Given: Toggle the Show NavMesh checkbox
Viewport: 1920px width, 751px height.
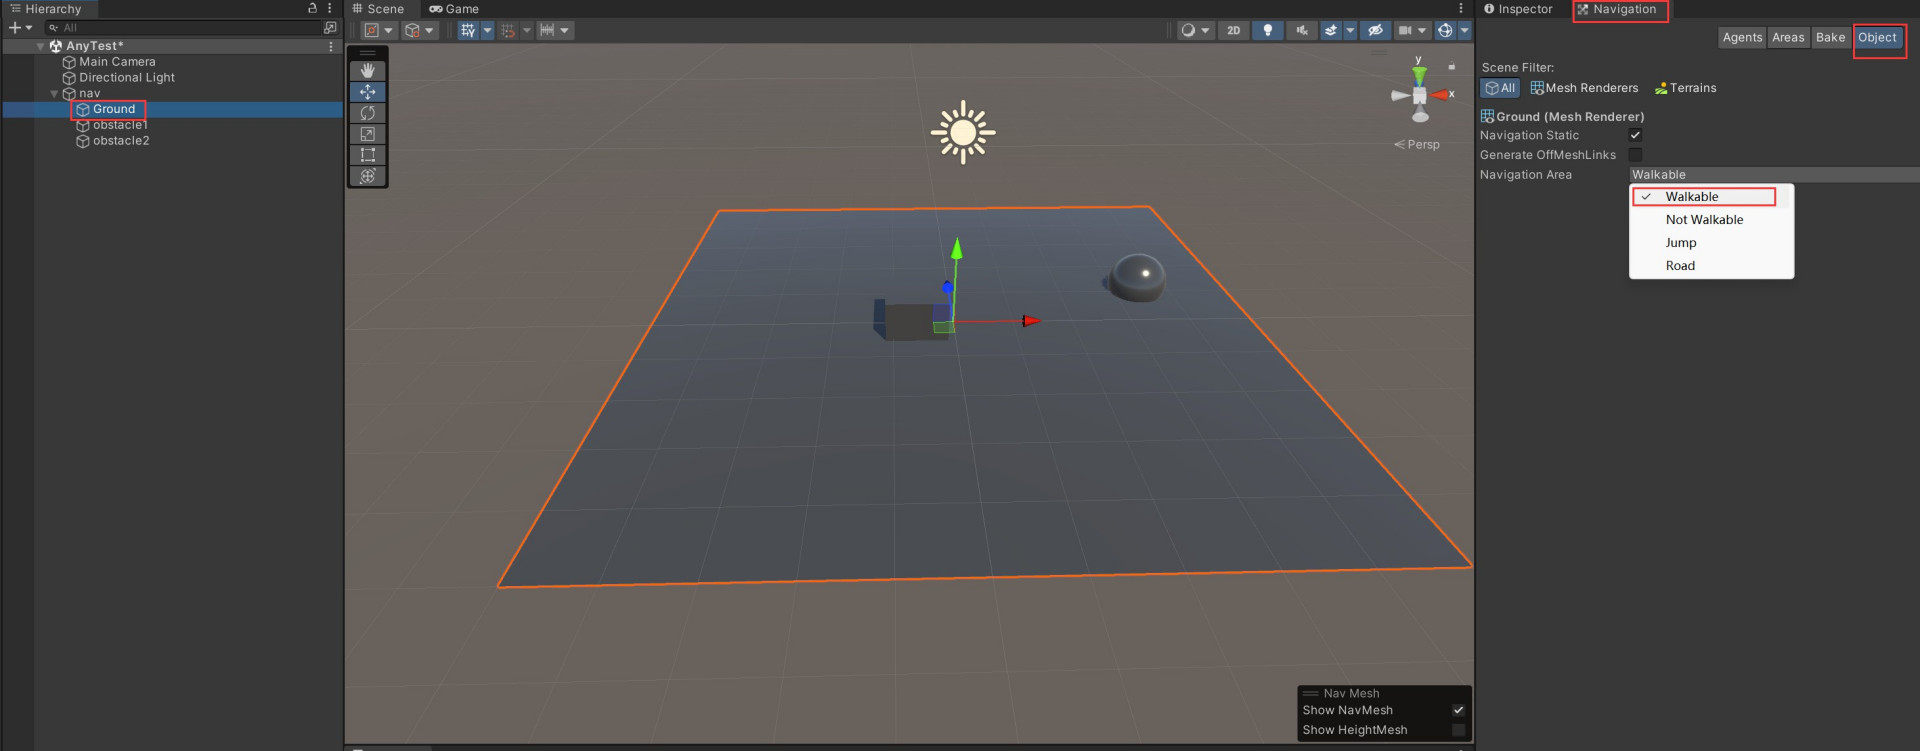Looking at the screenshot, I should [1458, 710].
